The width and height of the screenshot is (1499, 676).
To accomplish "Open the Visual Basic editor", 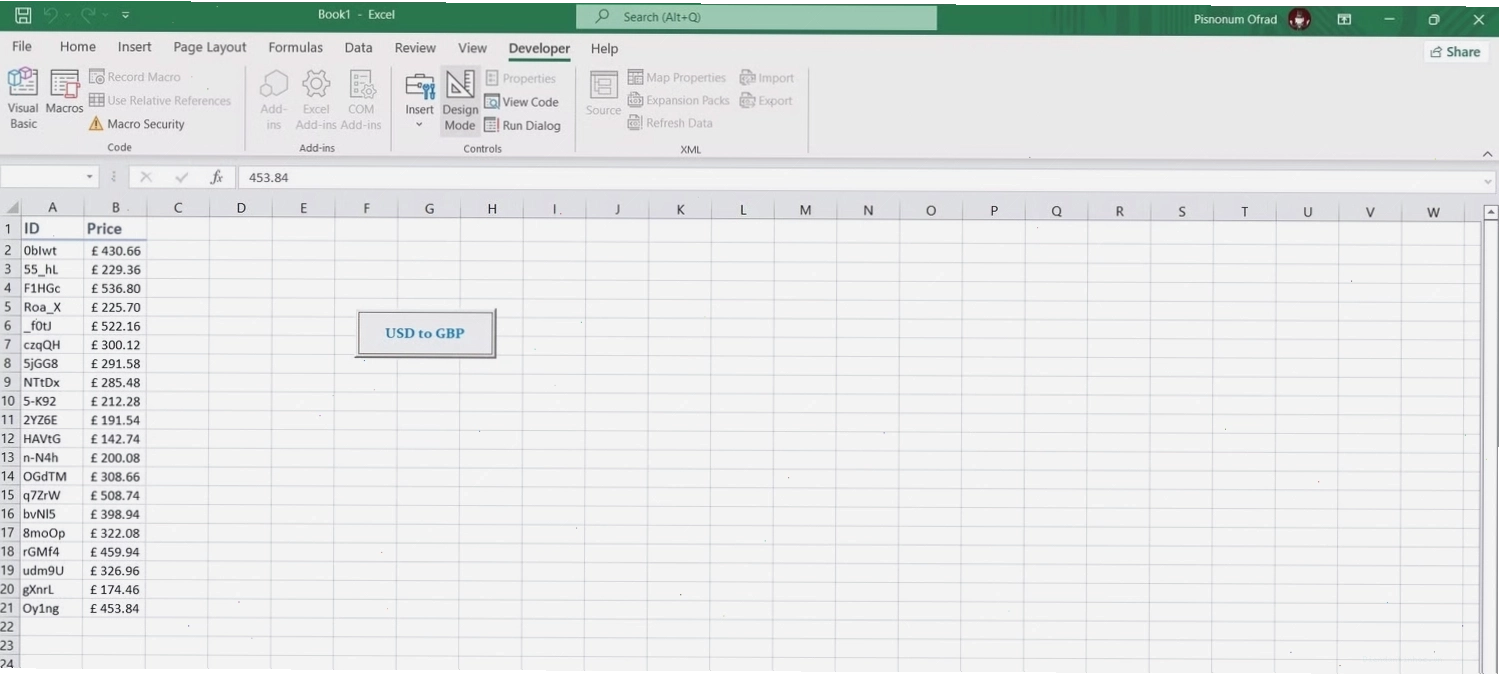I will 23,99.
